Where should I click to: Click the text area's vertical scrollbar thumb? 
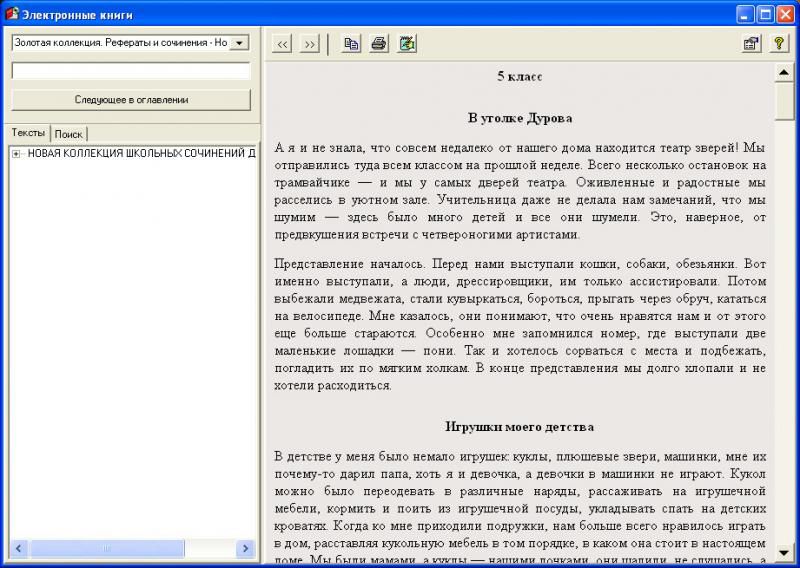click(x=784, y=103)
